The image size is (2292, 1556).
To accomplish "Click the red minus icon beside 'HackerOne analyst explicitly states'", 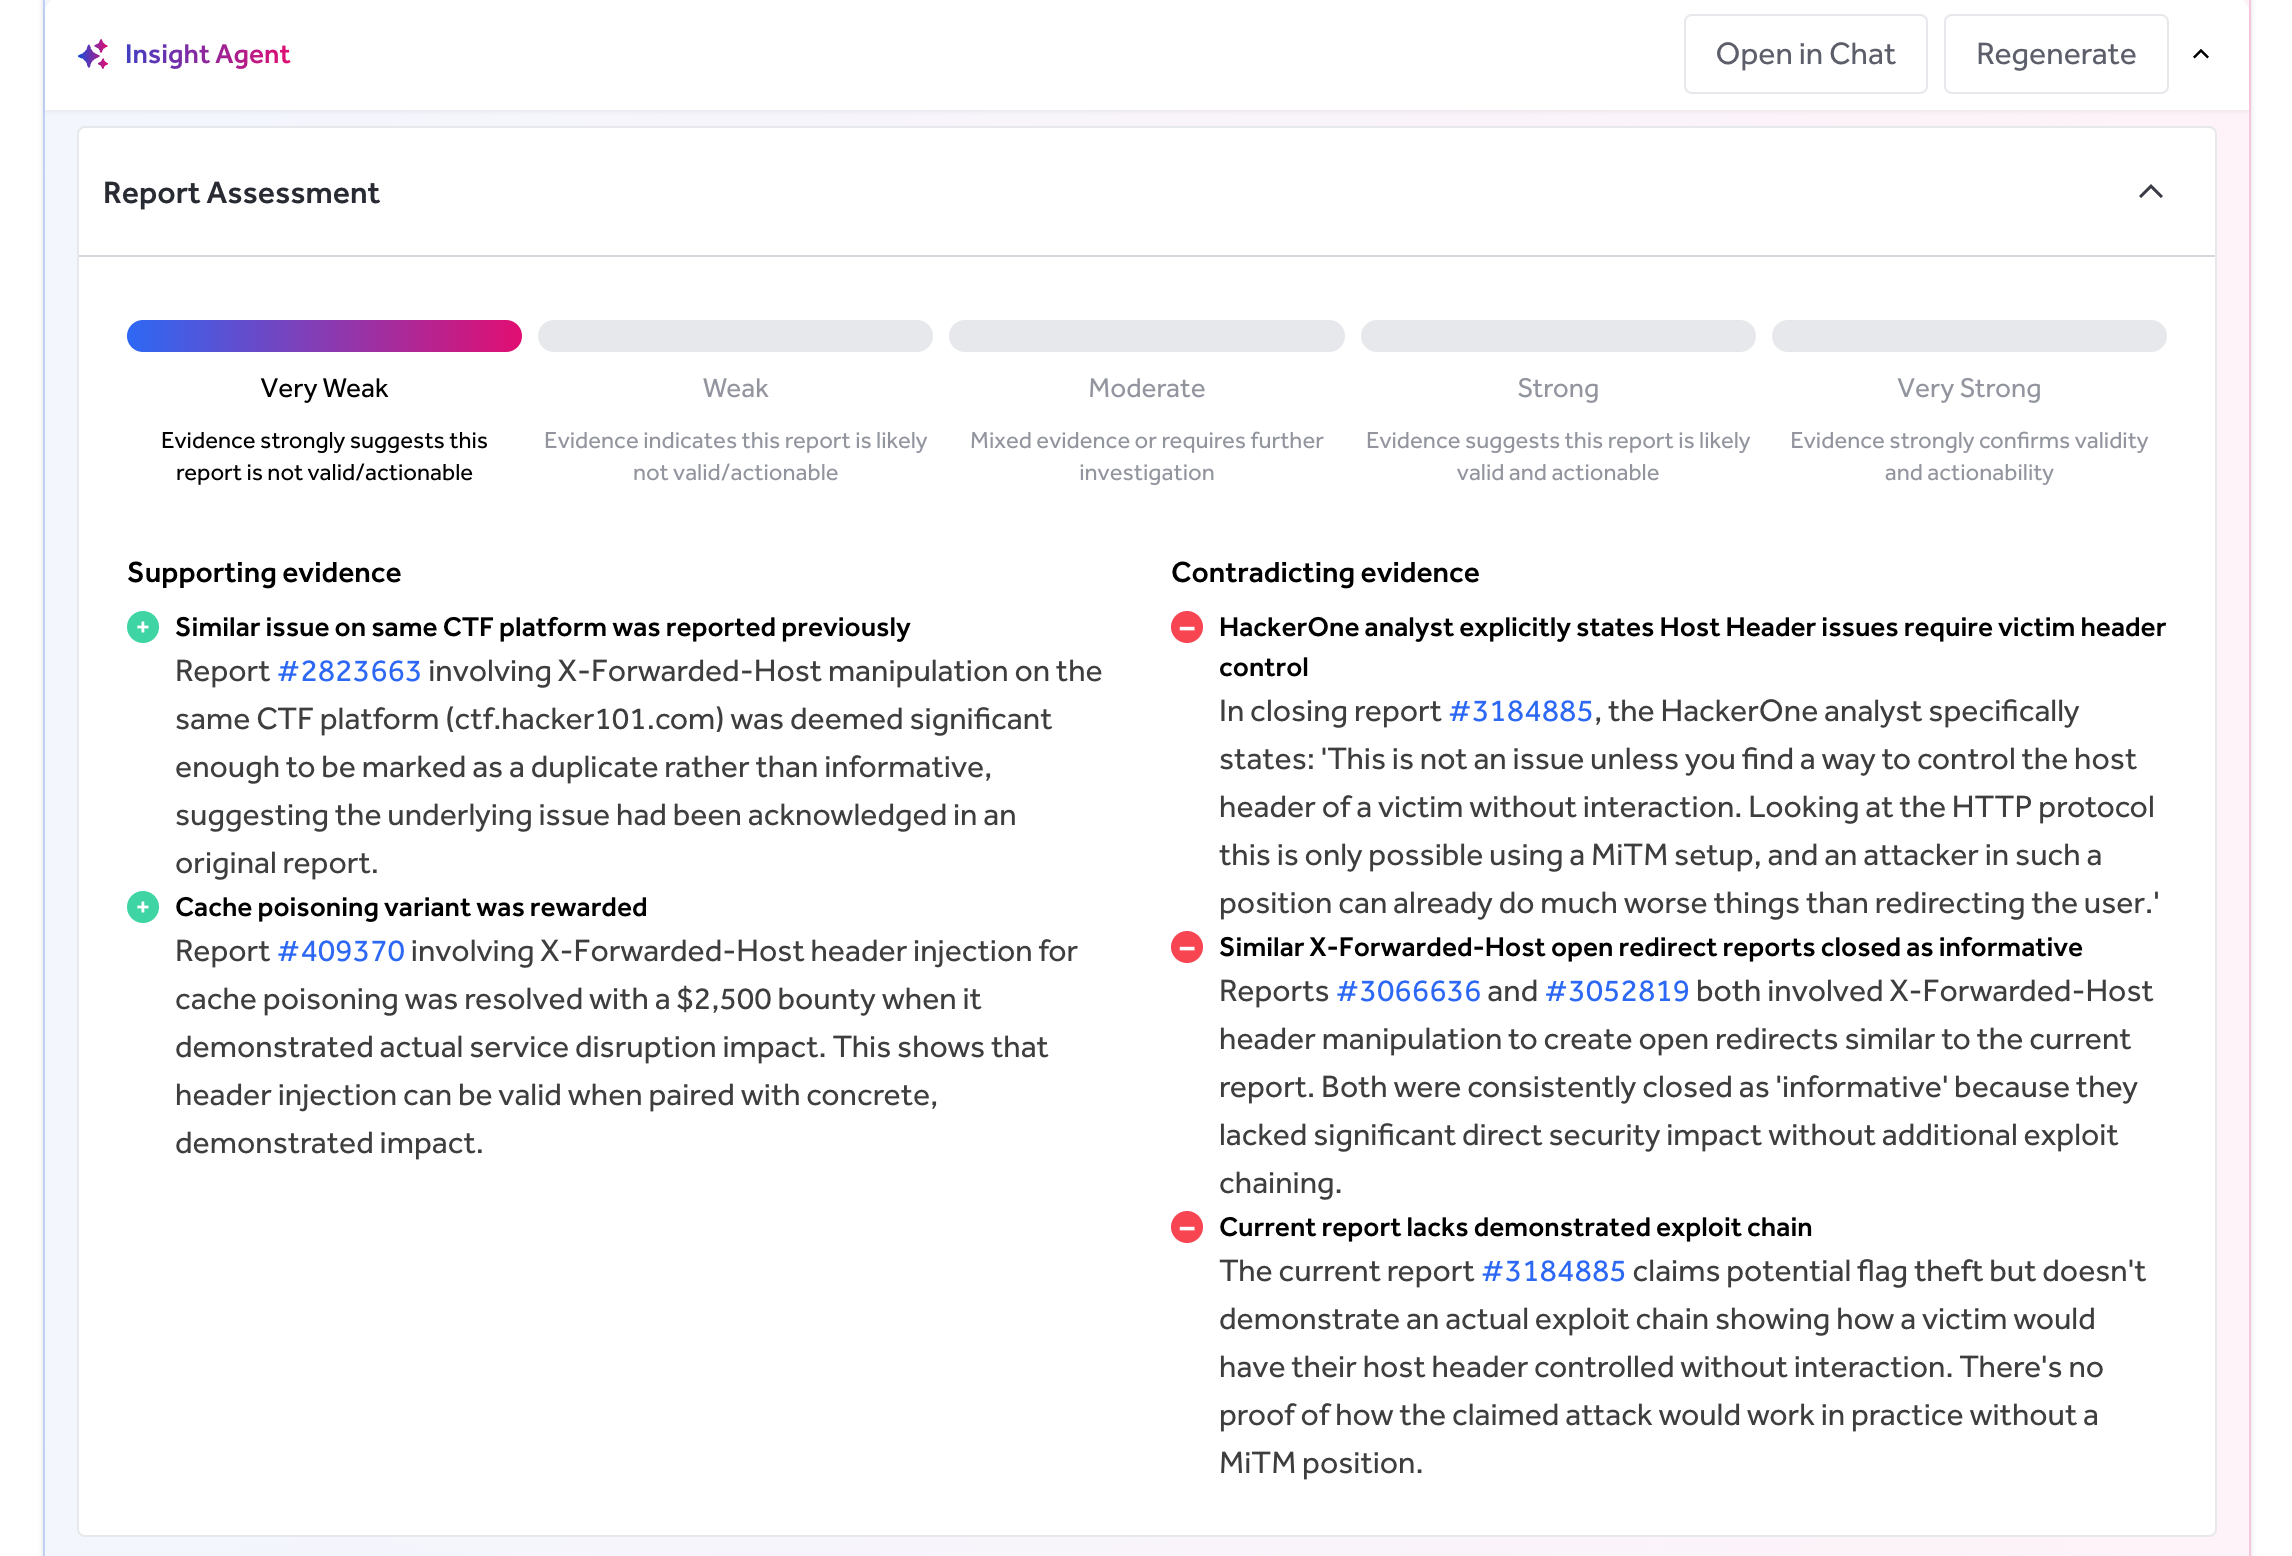I will click(1187, 626).
